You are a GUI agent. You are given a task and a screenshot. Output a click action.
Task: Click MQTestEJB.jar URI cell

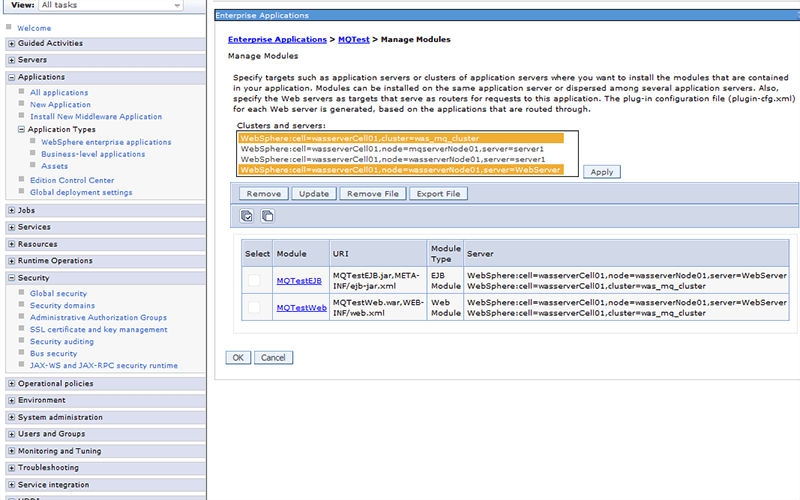pyautogui.click(x=378, y=281)
